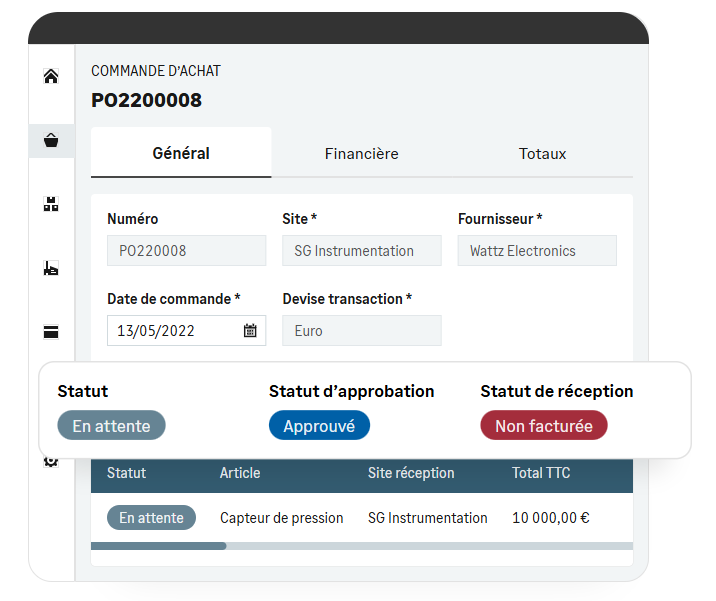This screenshot has width=716, height=601.
Task: Click the Statut d'approbation label
Action: (351, 391)
